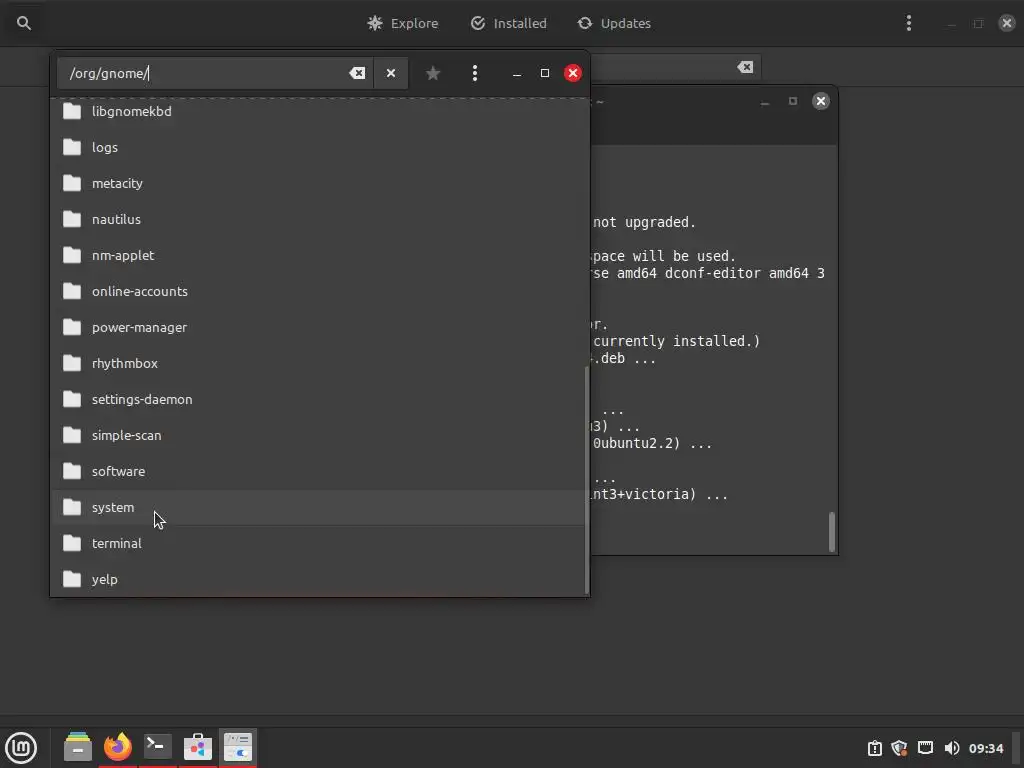Image resolution: width=1024 pixels, height=768 pixels.
Task: Close the dconf path search entry
Action: (x=391, y=73)
